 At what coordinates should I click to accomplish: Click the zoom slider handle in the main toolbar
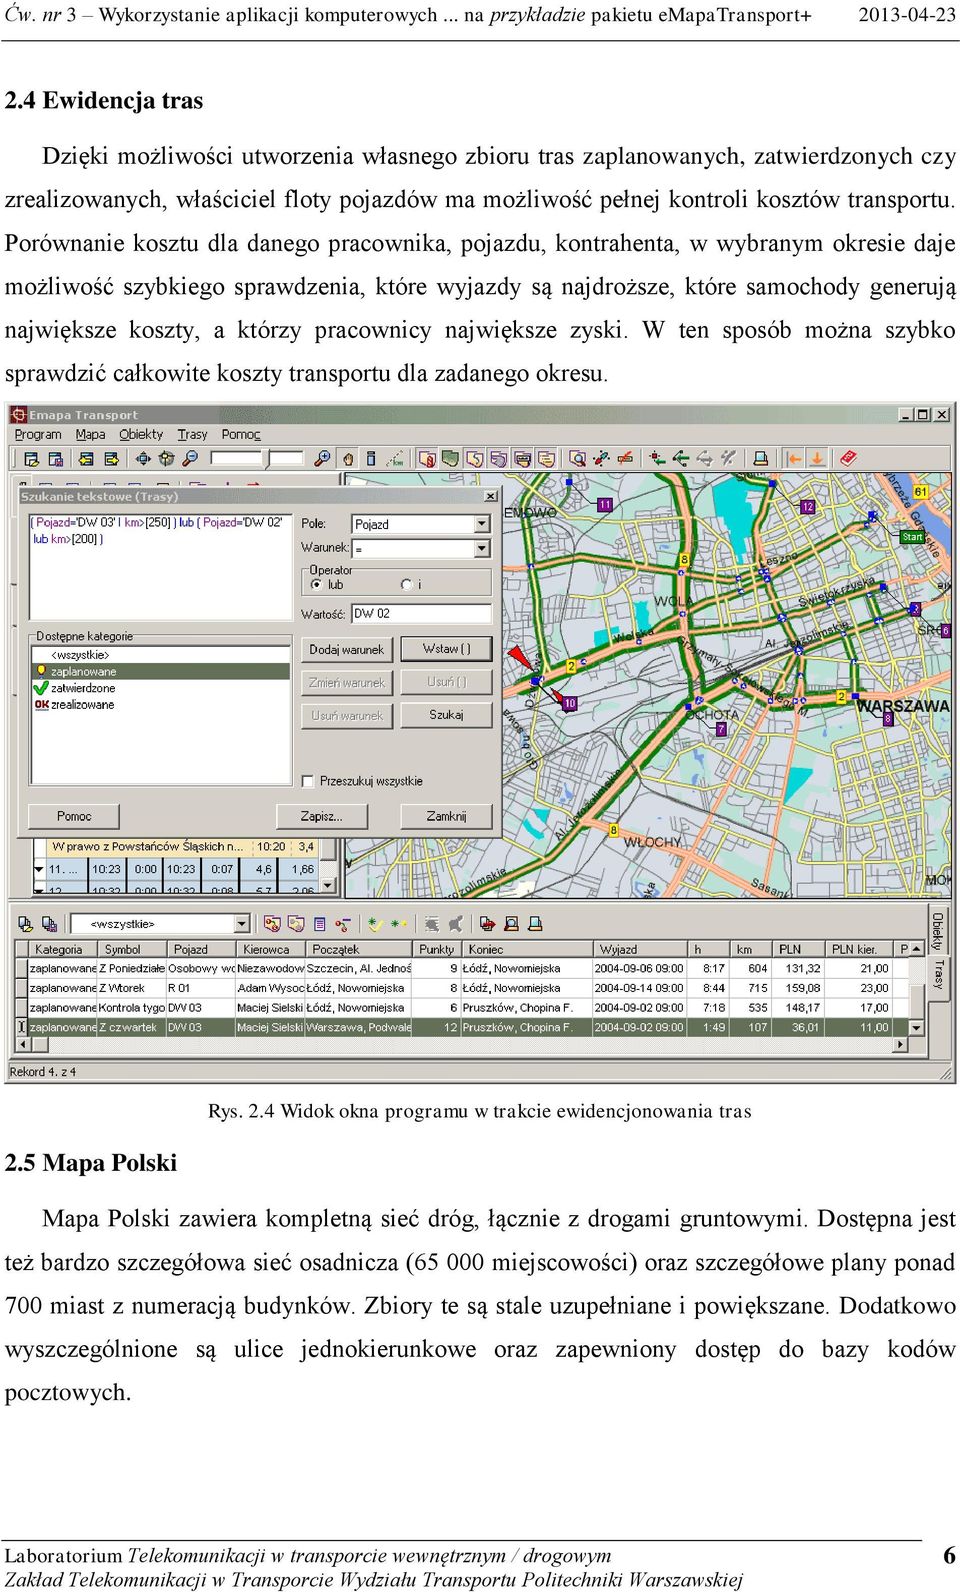(267, 459)
